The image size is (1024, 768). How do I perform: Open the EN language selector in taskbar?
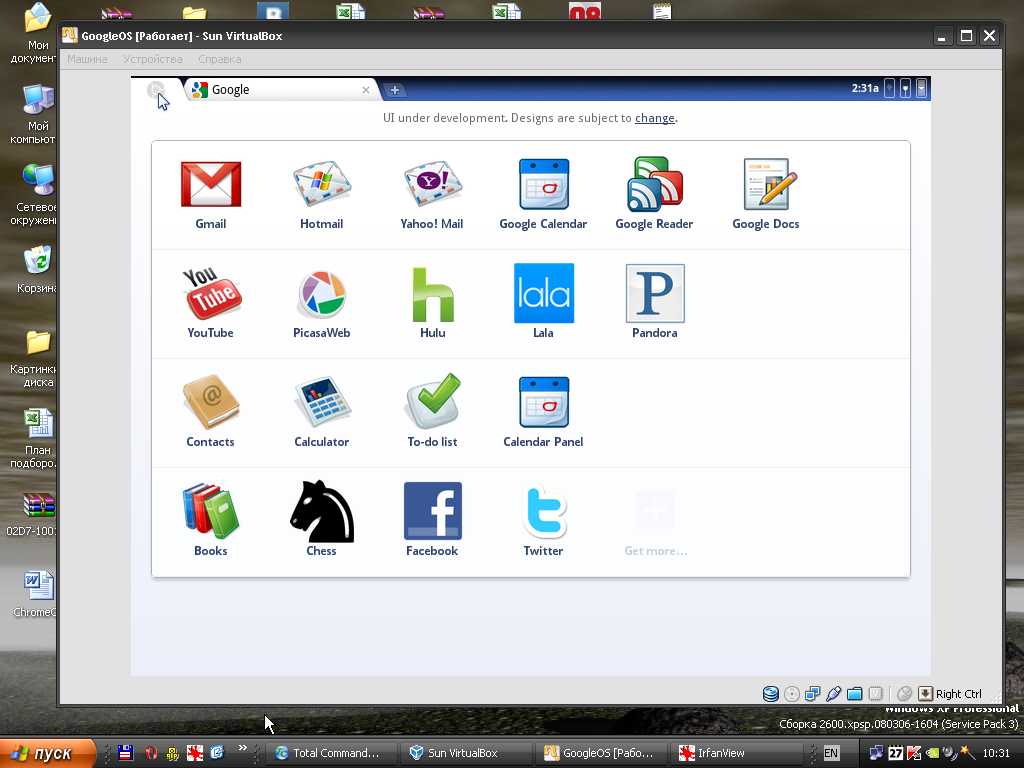click(x=831, y=753)
